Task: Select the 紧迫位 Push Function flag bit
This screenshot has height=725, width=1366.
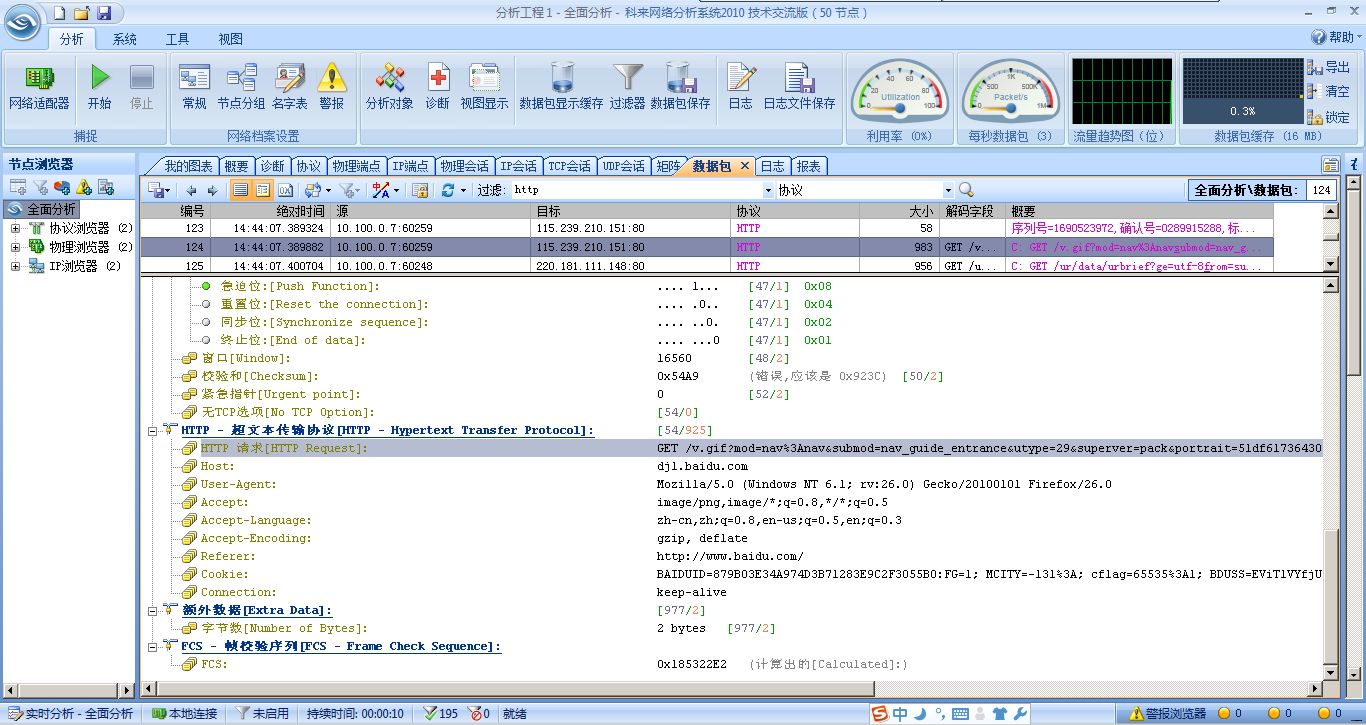Action: click(300, 287)
